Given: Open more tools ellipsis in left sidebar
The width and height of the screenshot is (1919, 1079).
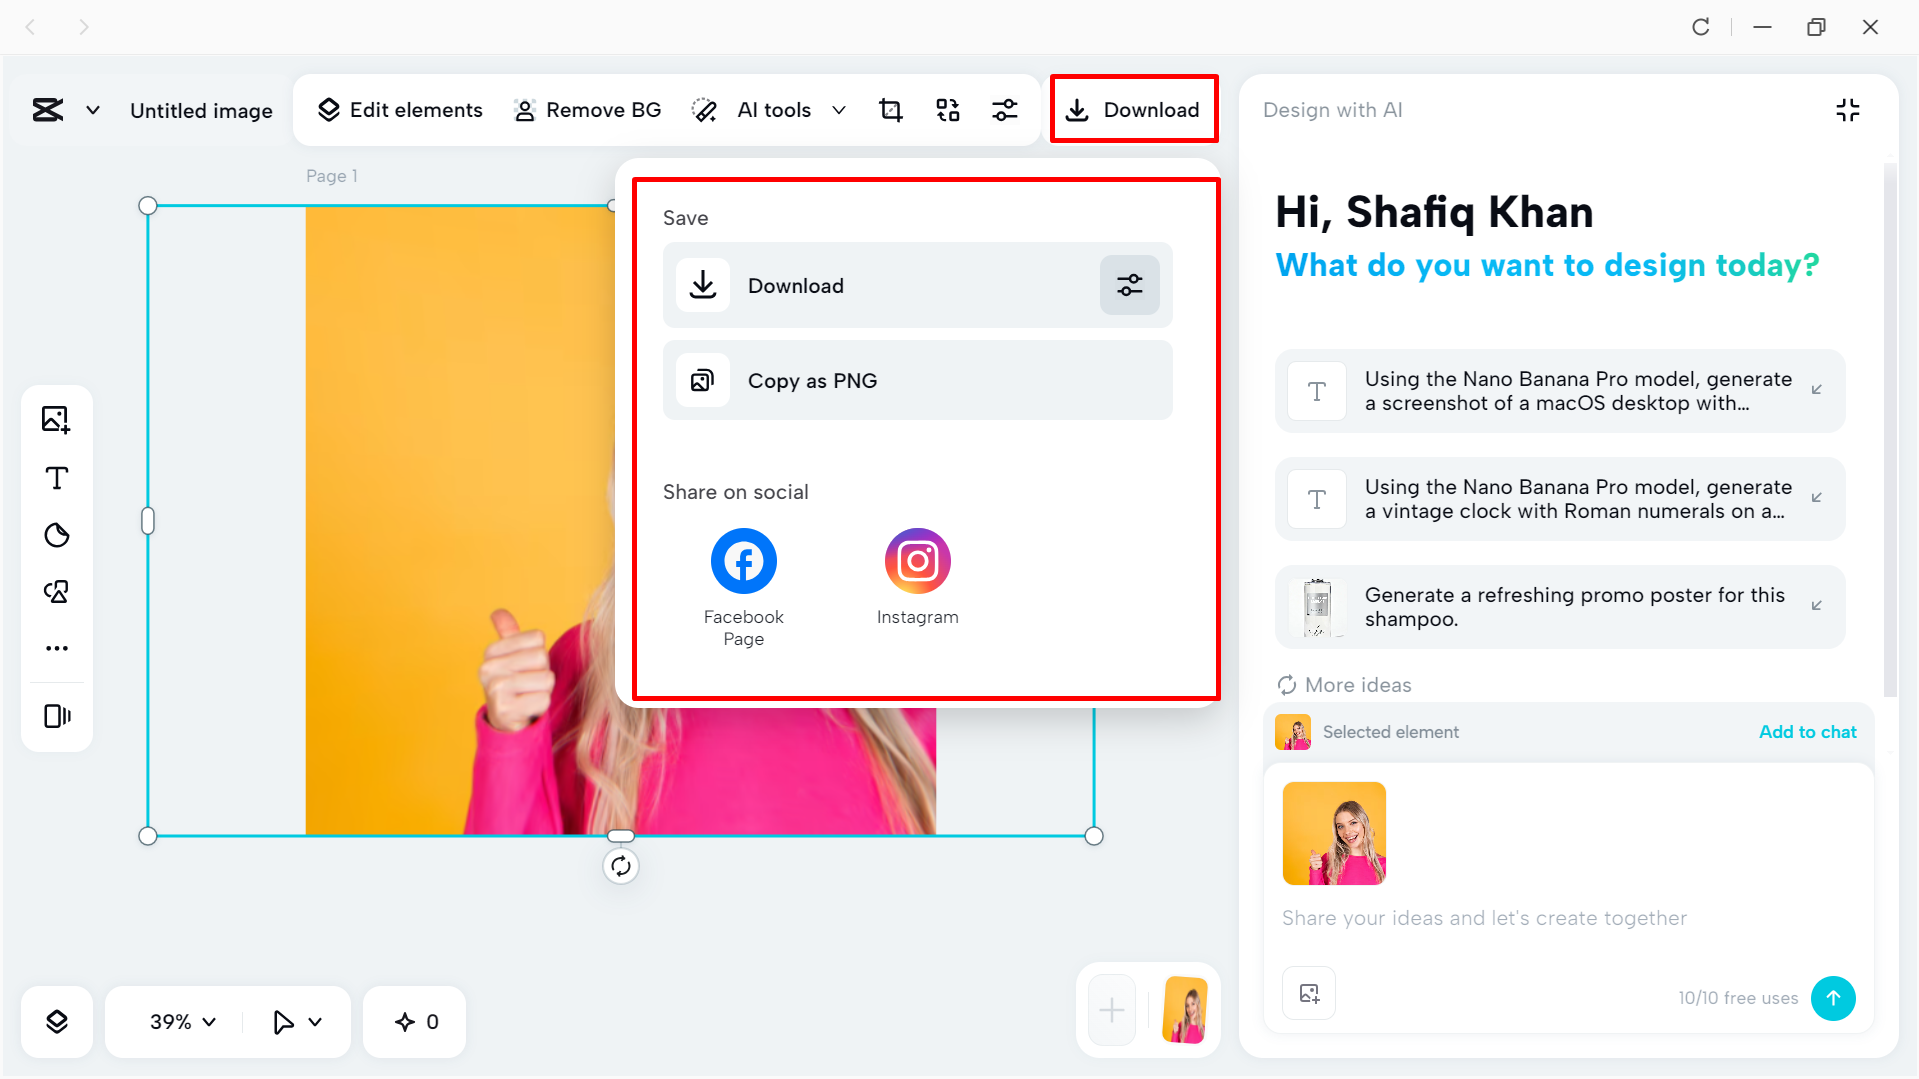Looking at the screenshot, I should (57, 648).
